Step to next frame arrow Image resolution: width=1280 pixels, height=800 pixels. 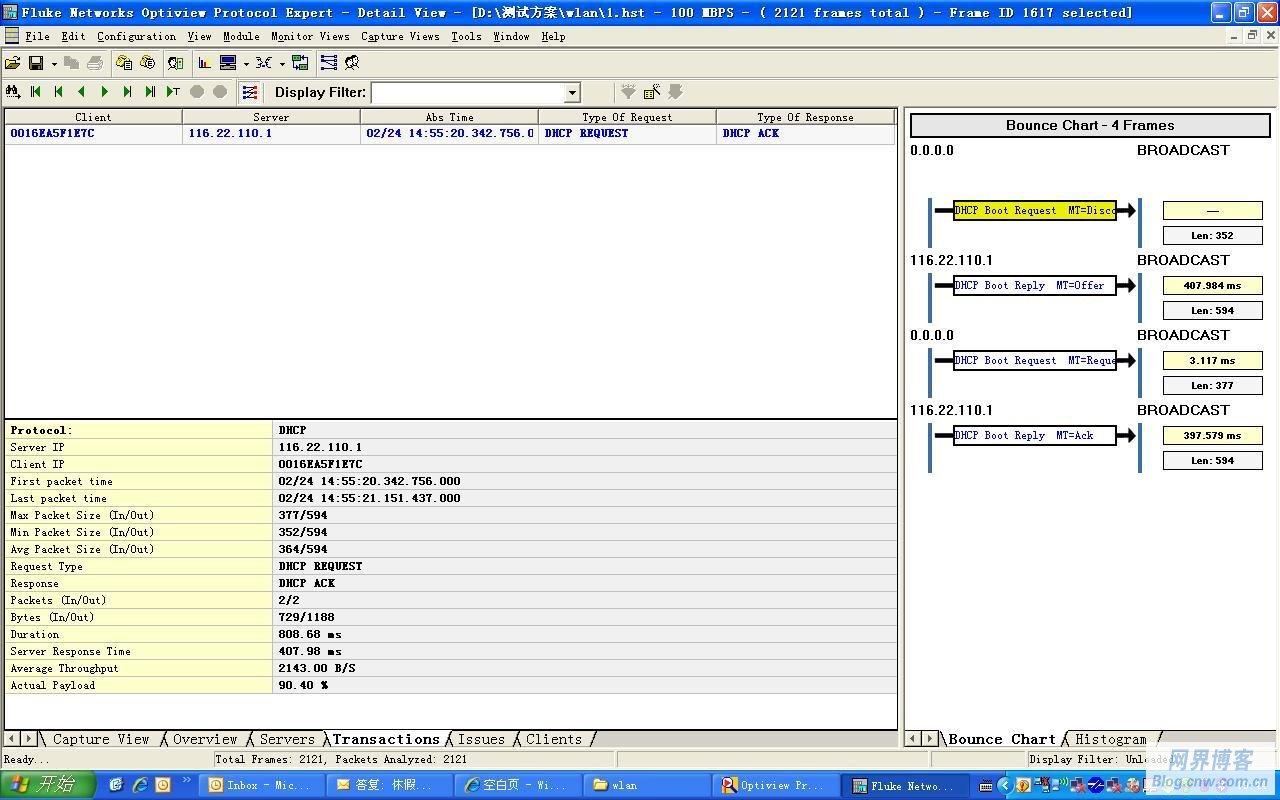105,92
